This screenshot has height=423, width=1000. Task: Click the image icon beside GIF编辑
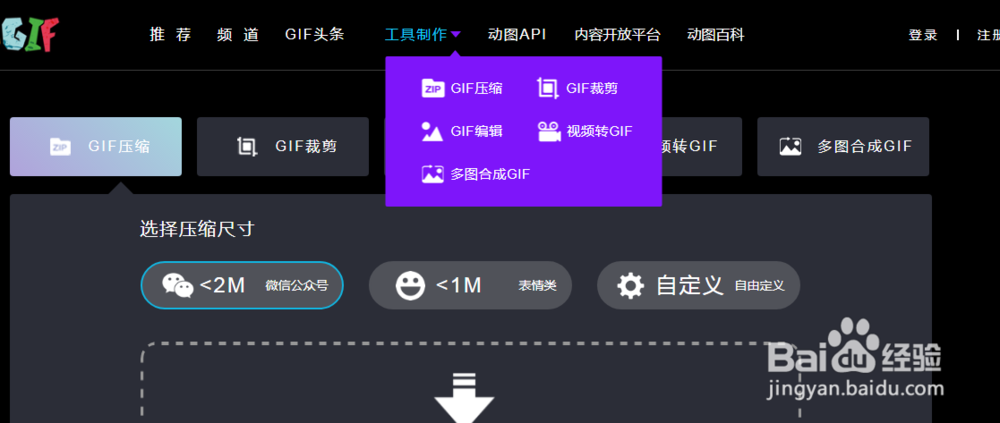(x=432, y=131)
